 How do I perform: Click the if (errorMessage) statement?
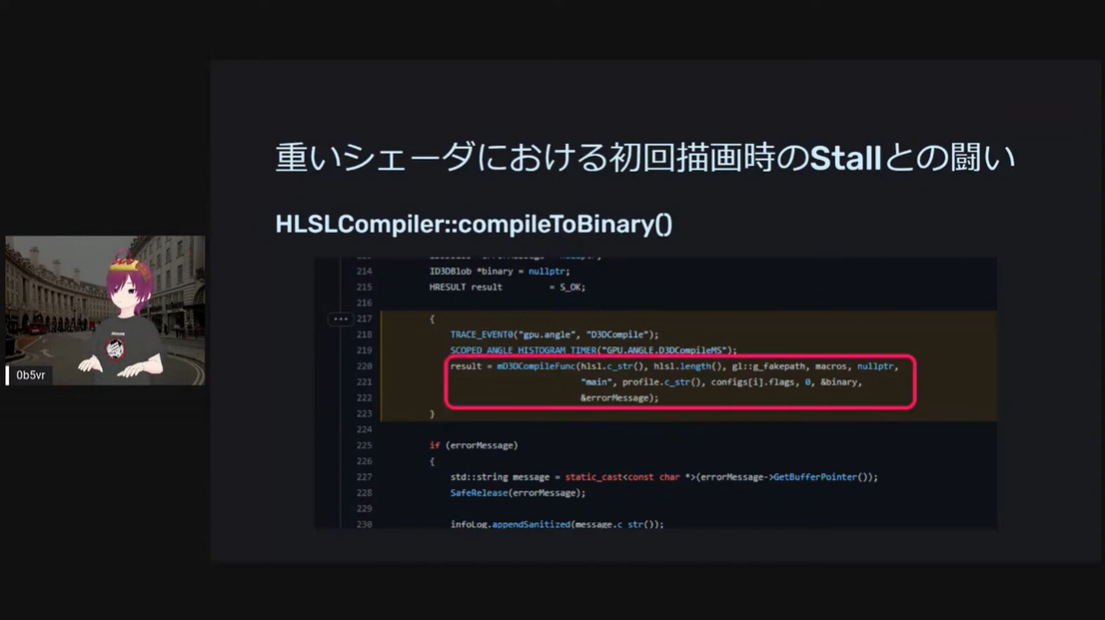coord(474,445)
